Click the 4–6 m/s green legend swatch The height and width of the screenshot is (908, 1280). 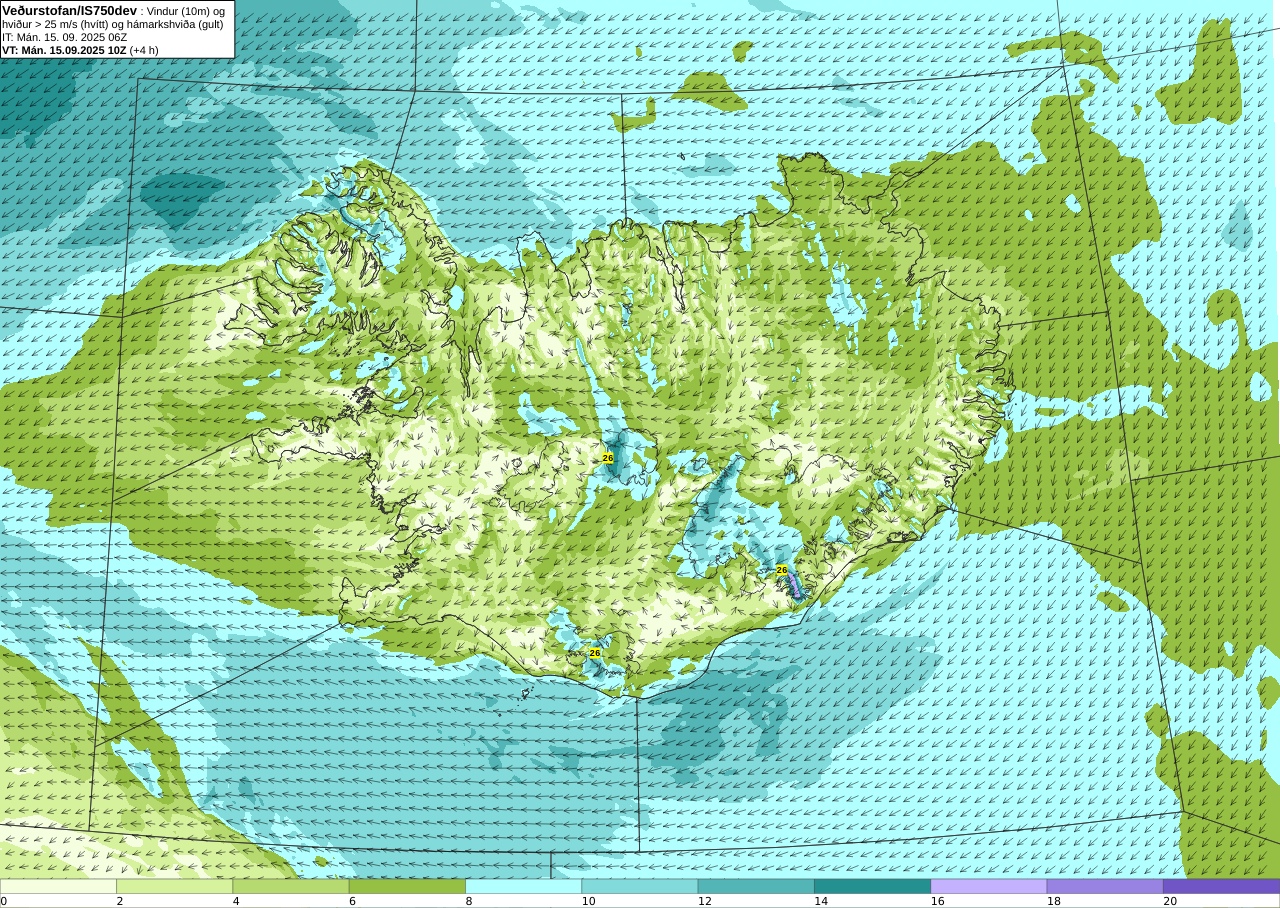291,886
